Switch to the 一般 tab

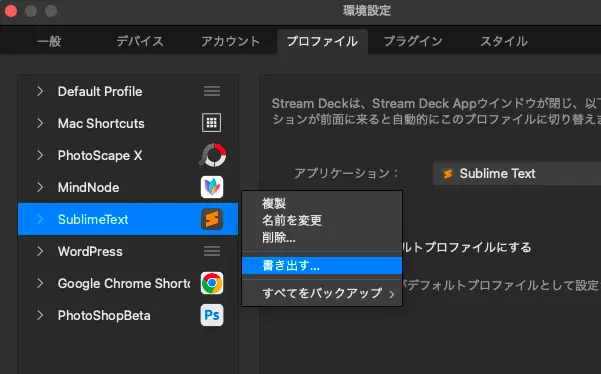coord(49,41)
